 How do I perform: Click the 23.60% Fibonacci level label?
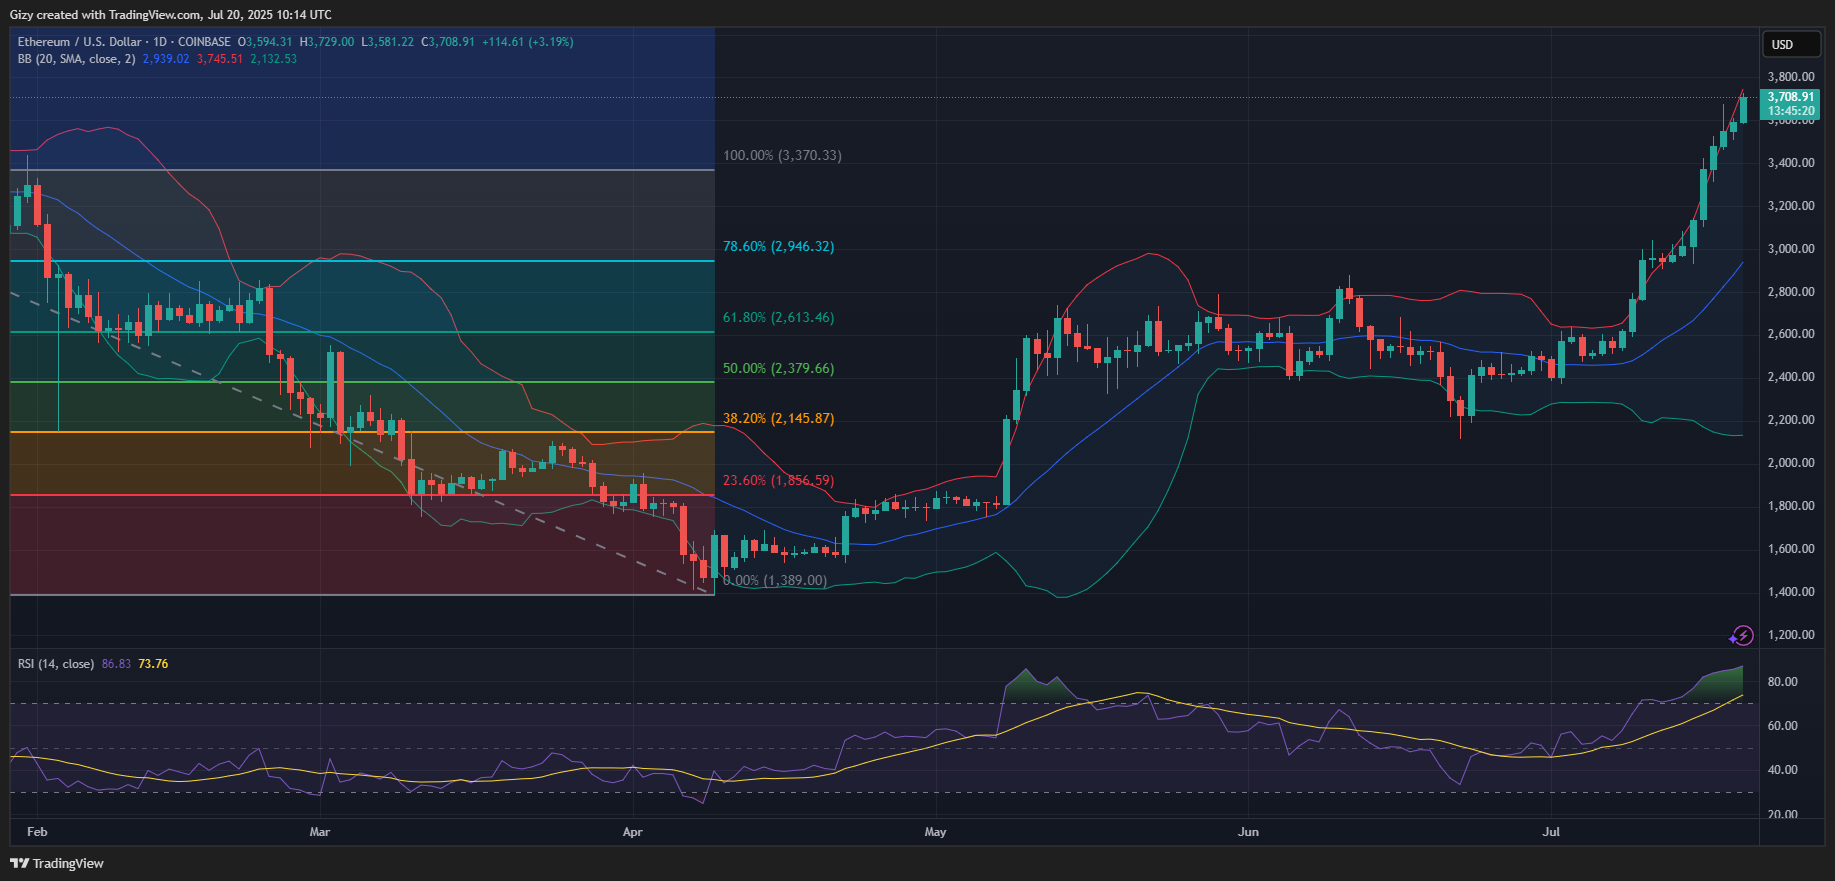(x=777, y=481)
